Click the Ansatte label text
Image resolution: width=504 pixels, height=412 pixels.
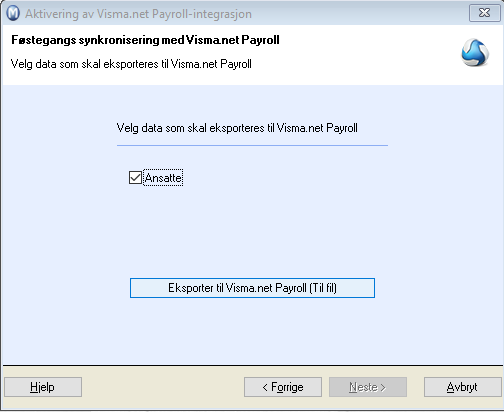click(x=163, y=178)
